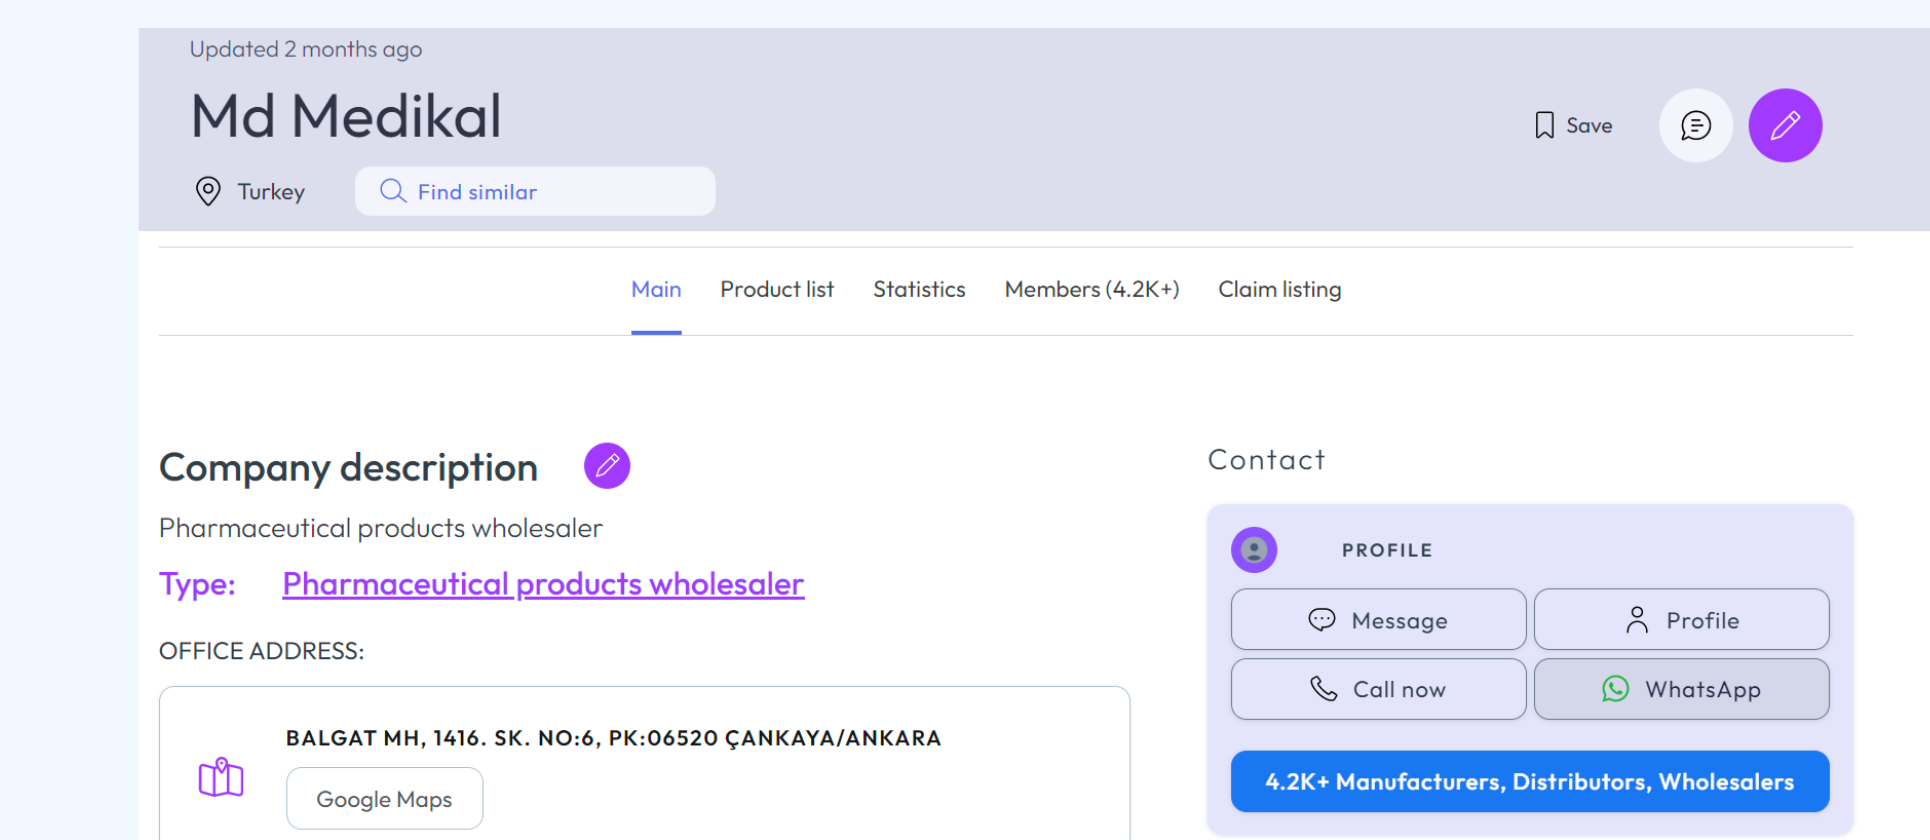Click the Company description heading
The height and width of the screenshot is (840, 1930).
(x=348, y=468)
